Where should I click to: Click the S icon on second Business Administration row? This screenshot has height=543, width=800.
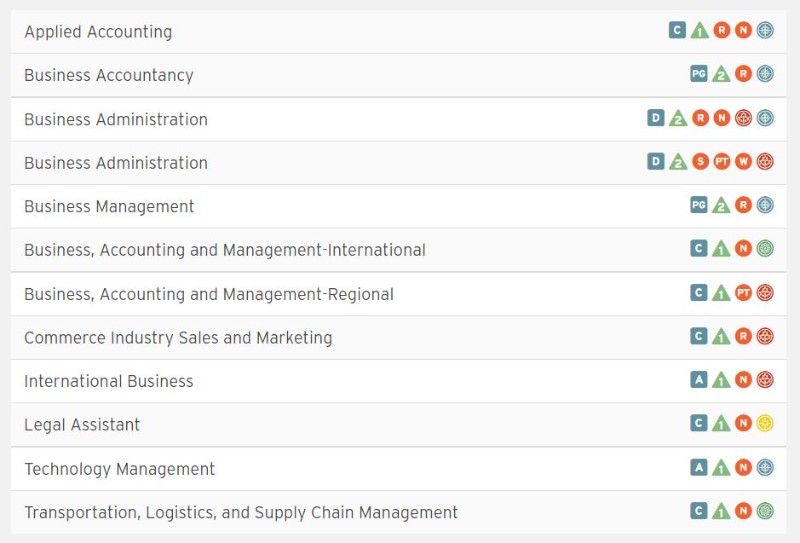tap(700, 162)
